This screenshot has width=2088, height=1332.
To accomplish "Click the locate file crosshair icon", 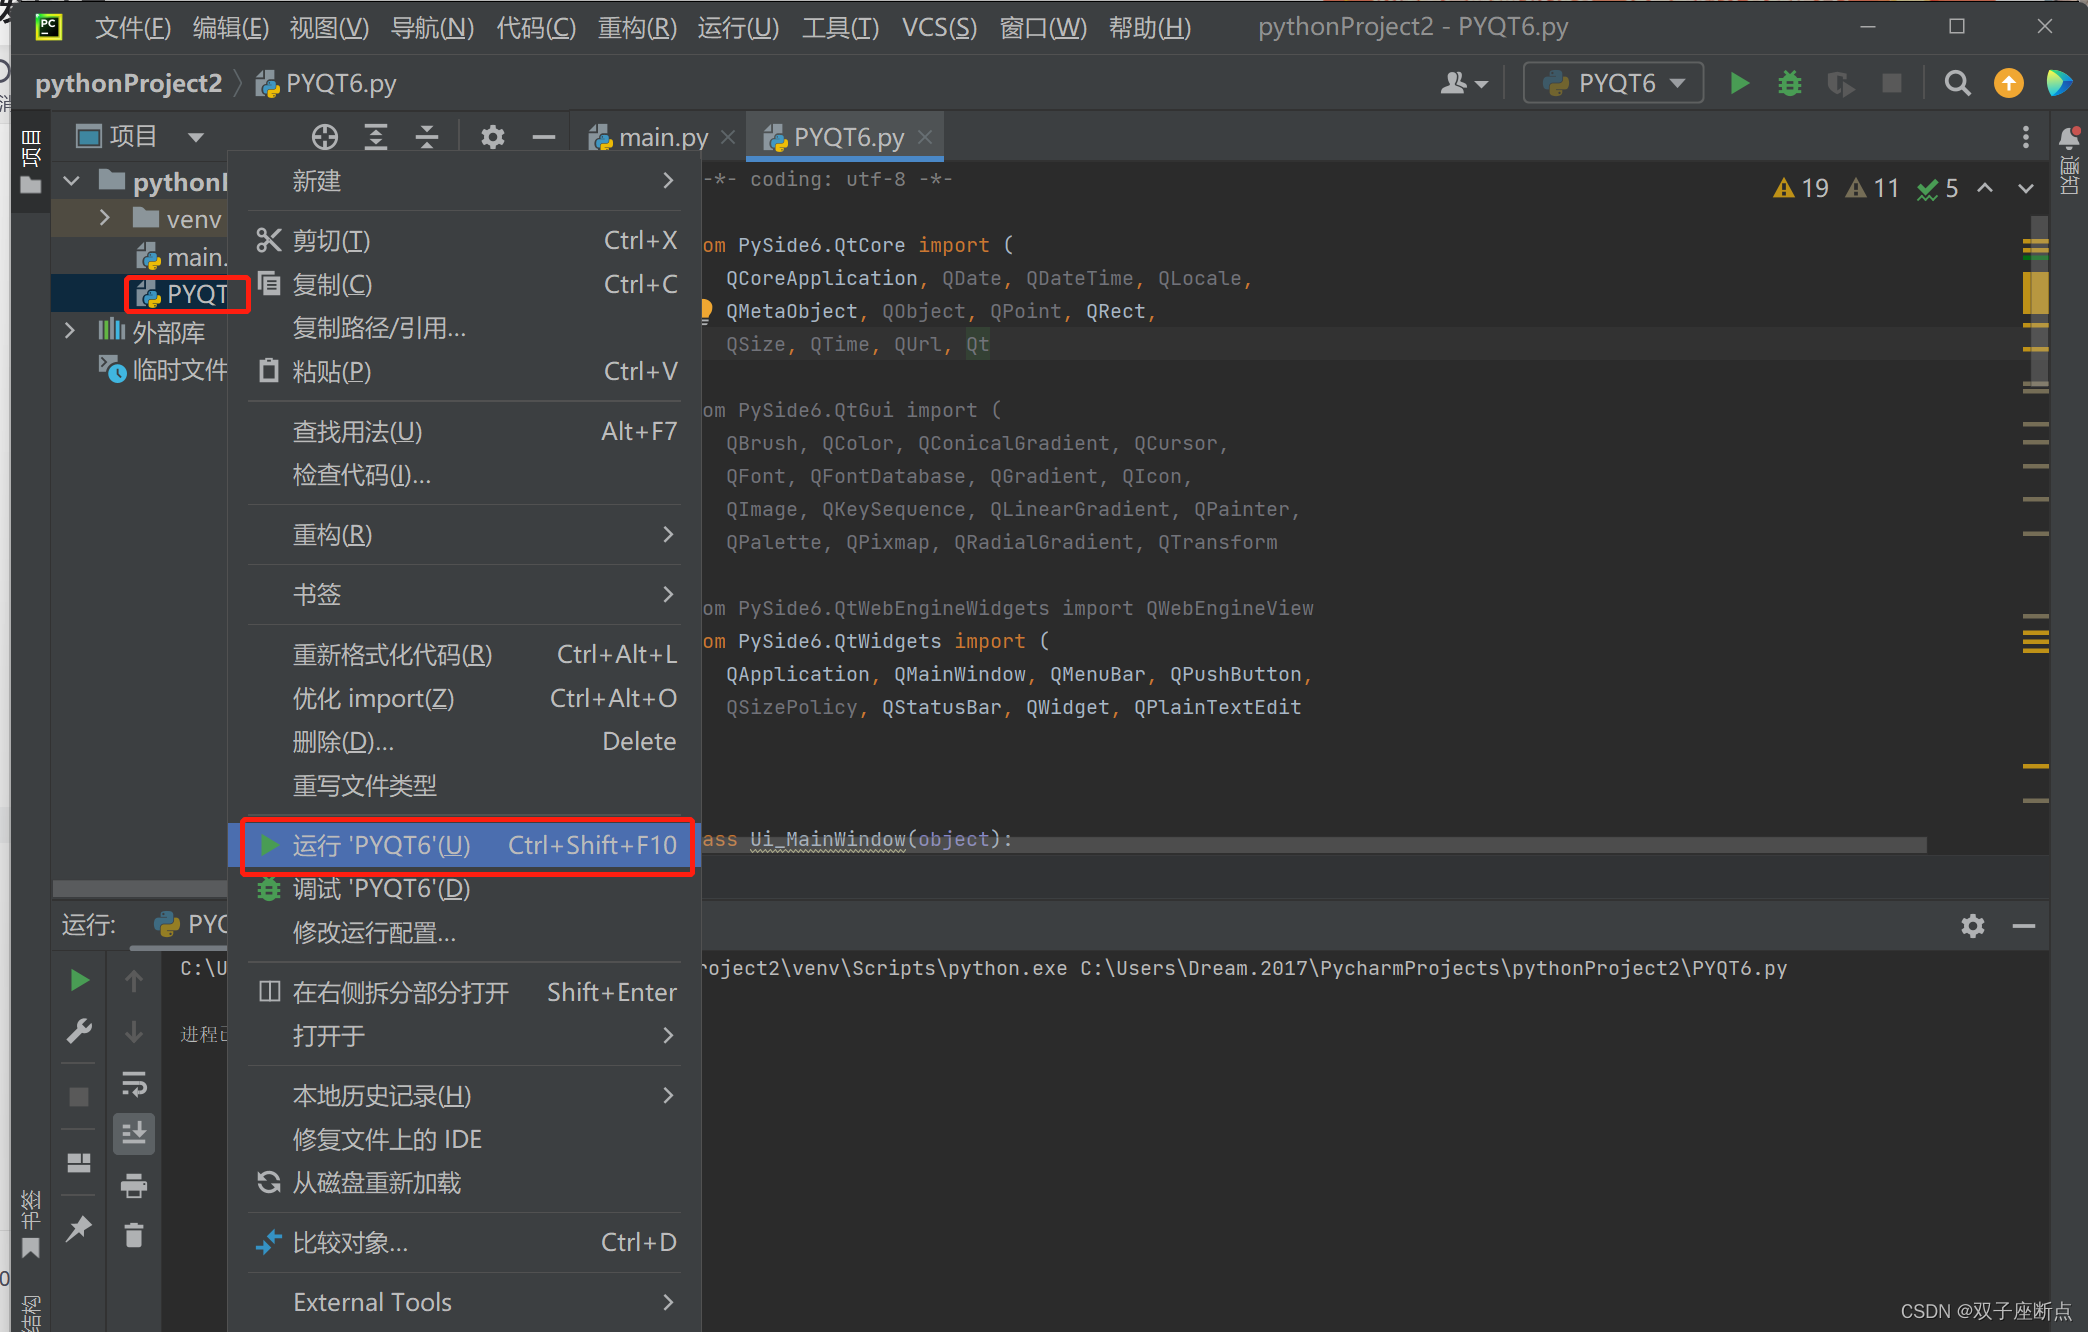I will (x=324, y=137).
